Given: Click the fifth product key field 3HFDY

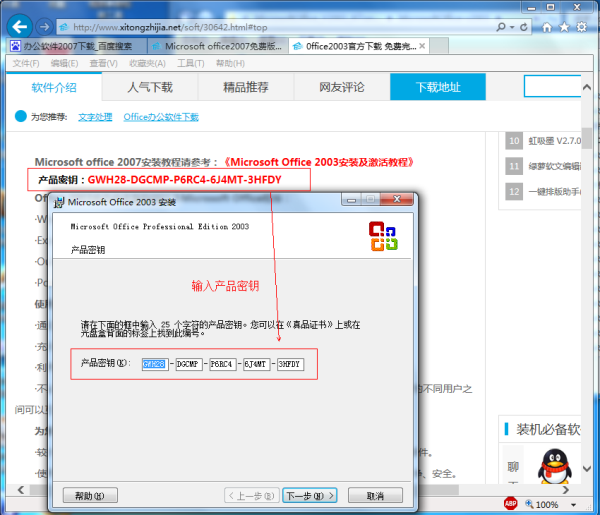Looking at the screenshot, I should 290,364.
